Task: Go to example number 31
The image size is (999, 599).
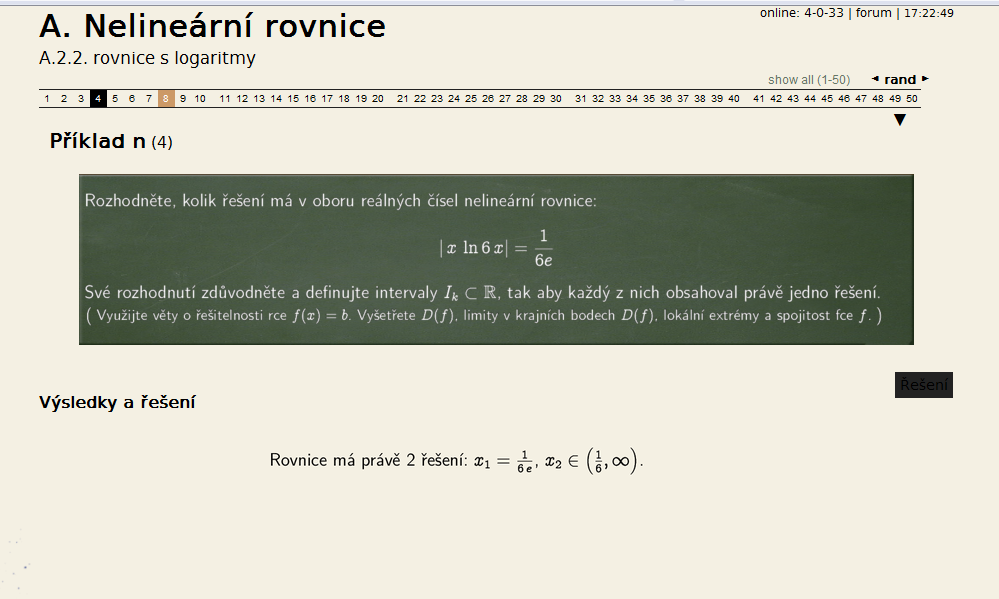Action: point(580,98)
